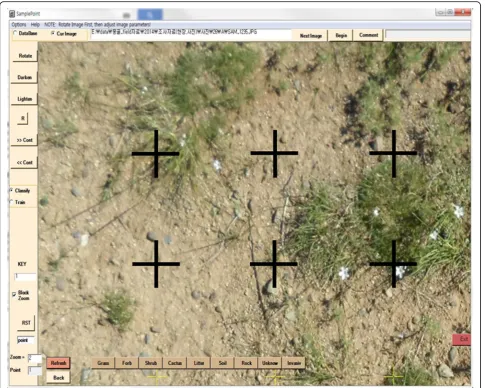Click the point text field
485x388 pixels.
(x=25, y=340)
